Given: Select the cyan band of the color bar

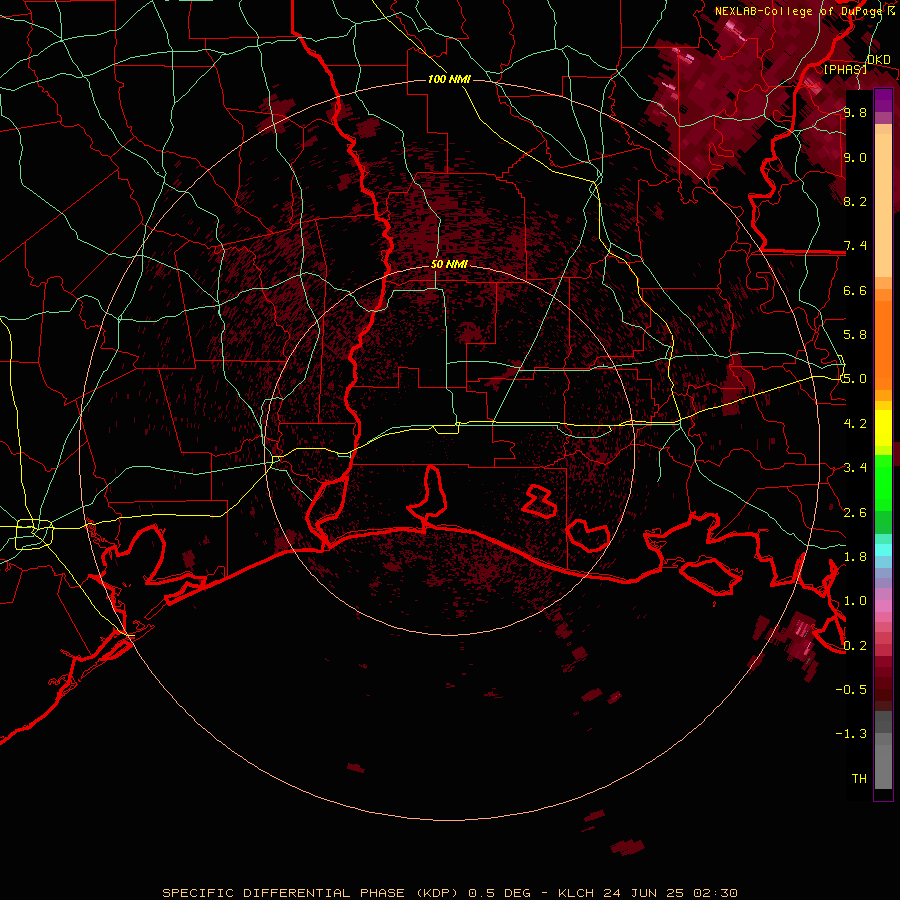Looking at the screenshot, I should (883, 550).
